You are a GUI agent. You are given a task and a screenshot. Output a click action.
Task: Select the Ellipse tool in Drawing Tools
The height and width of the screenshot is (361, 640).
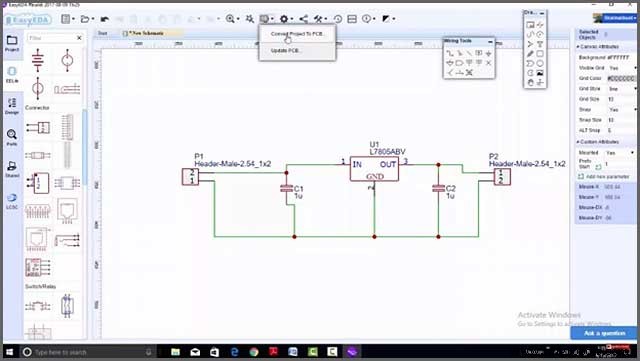click(x=540, y=63)
